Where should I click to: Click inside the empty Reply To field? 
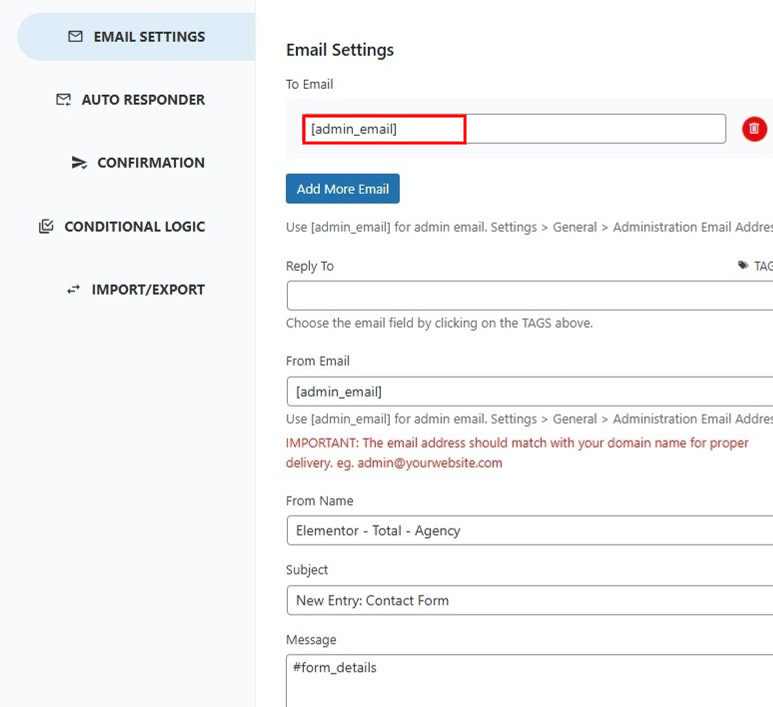pos(530,295)
